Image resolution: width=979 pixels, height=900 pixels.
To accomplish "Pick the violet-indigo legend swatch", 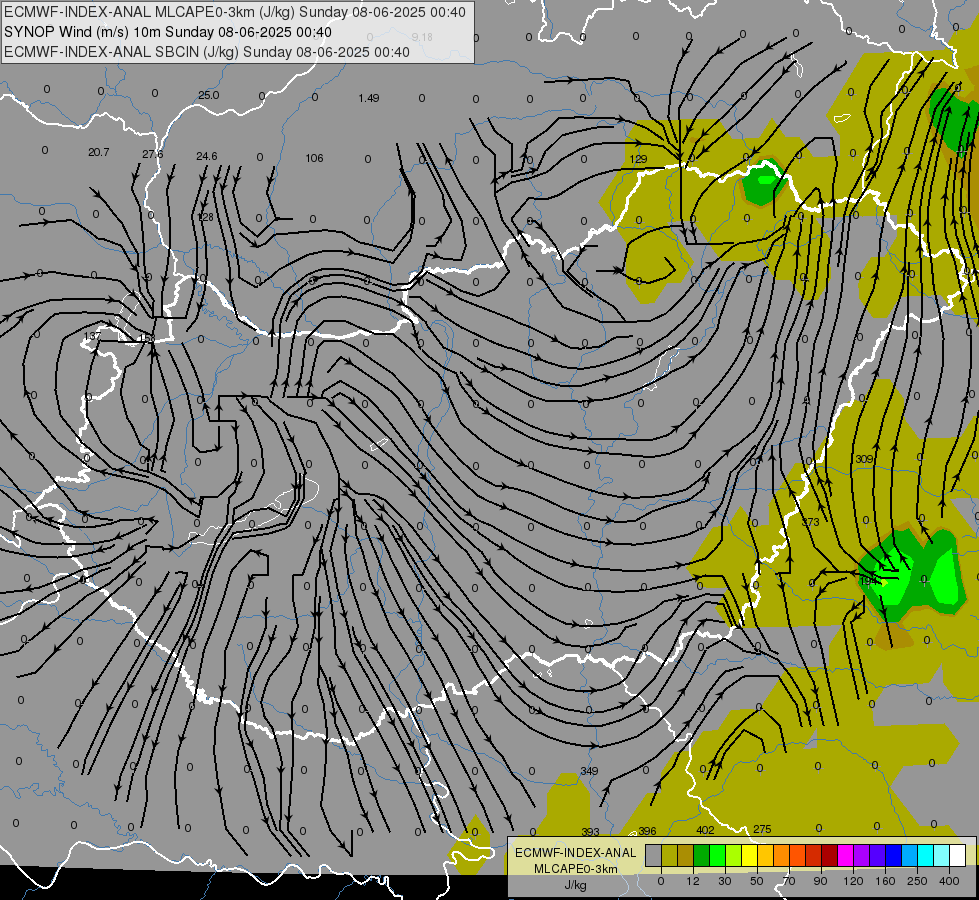I will [x=878, y=855].
